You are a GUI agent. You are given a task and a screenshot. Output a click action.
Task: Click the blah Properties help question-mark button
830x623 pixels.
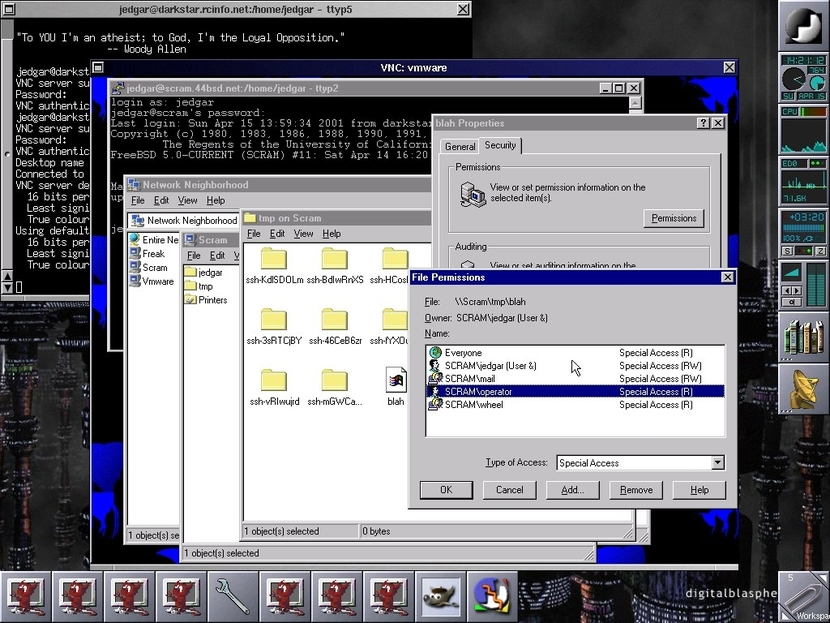click(702, 123)
